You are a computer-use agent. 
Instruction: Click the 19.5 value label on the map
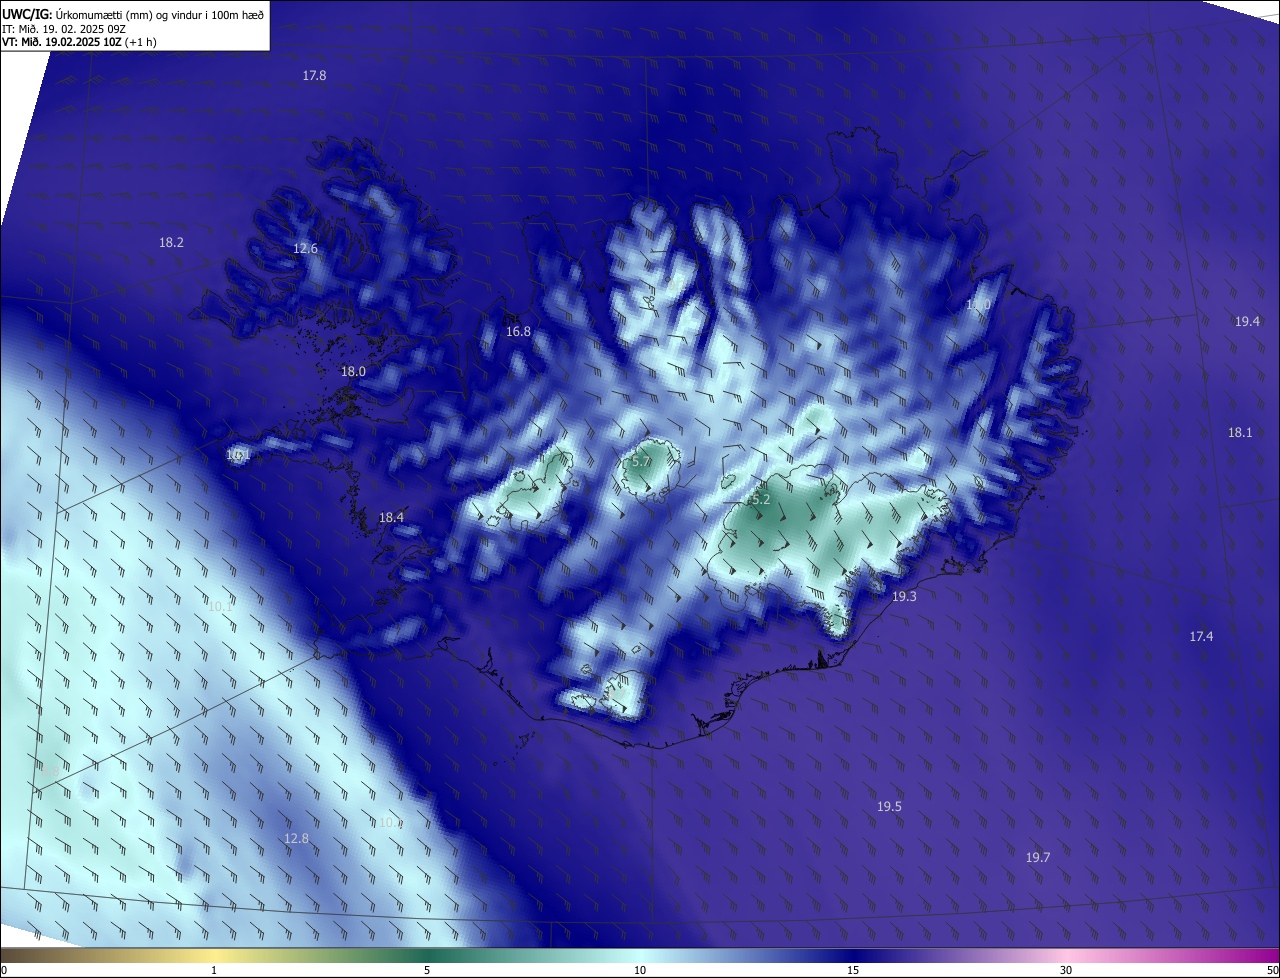889,807
